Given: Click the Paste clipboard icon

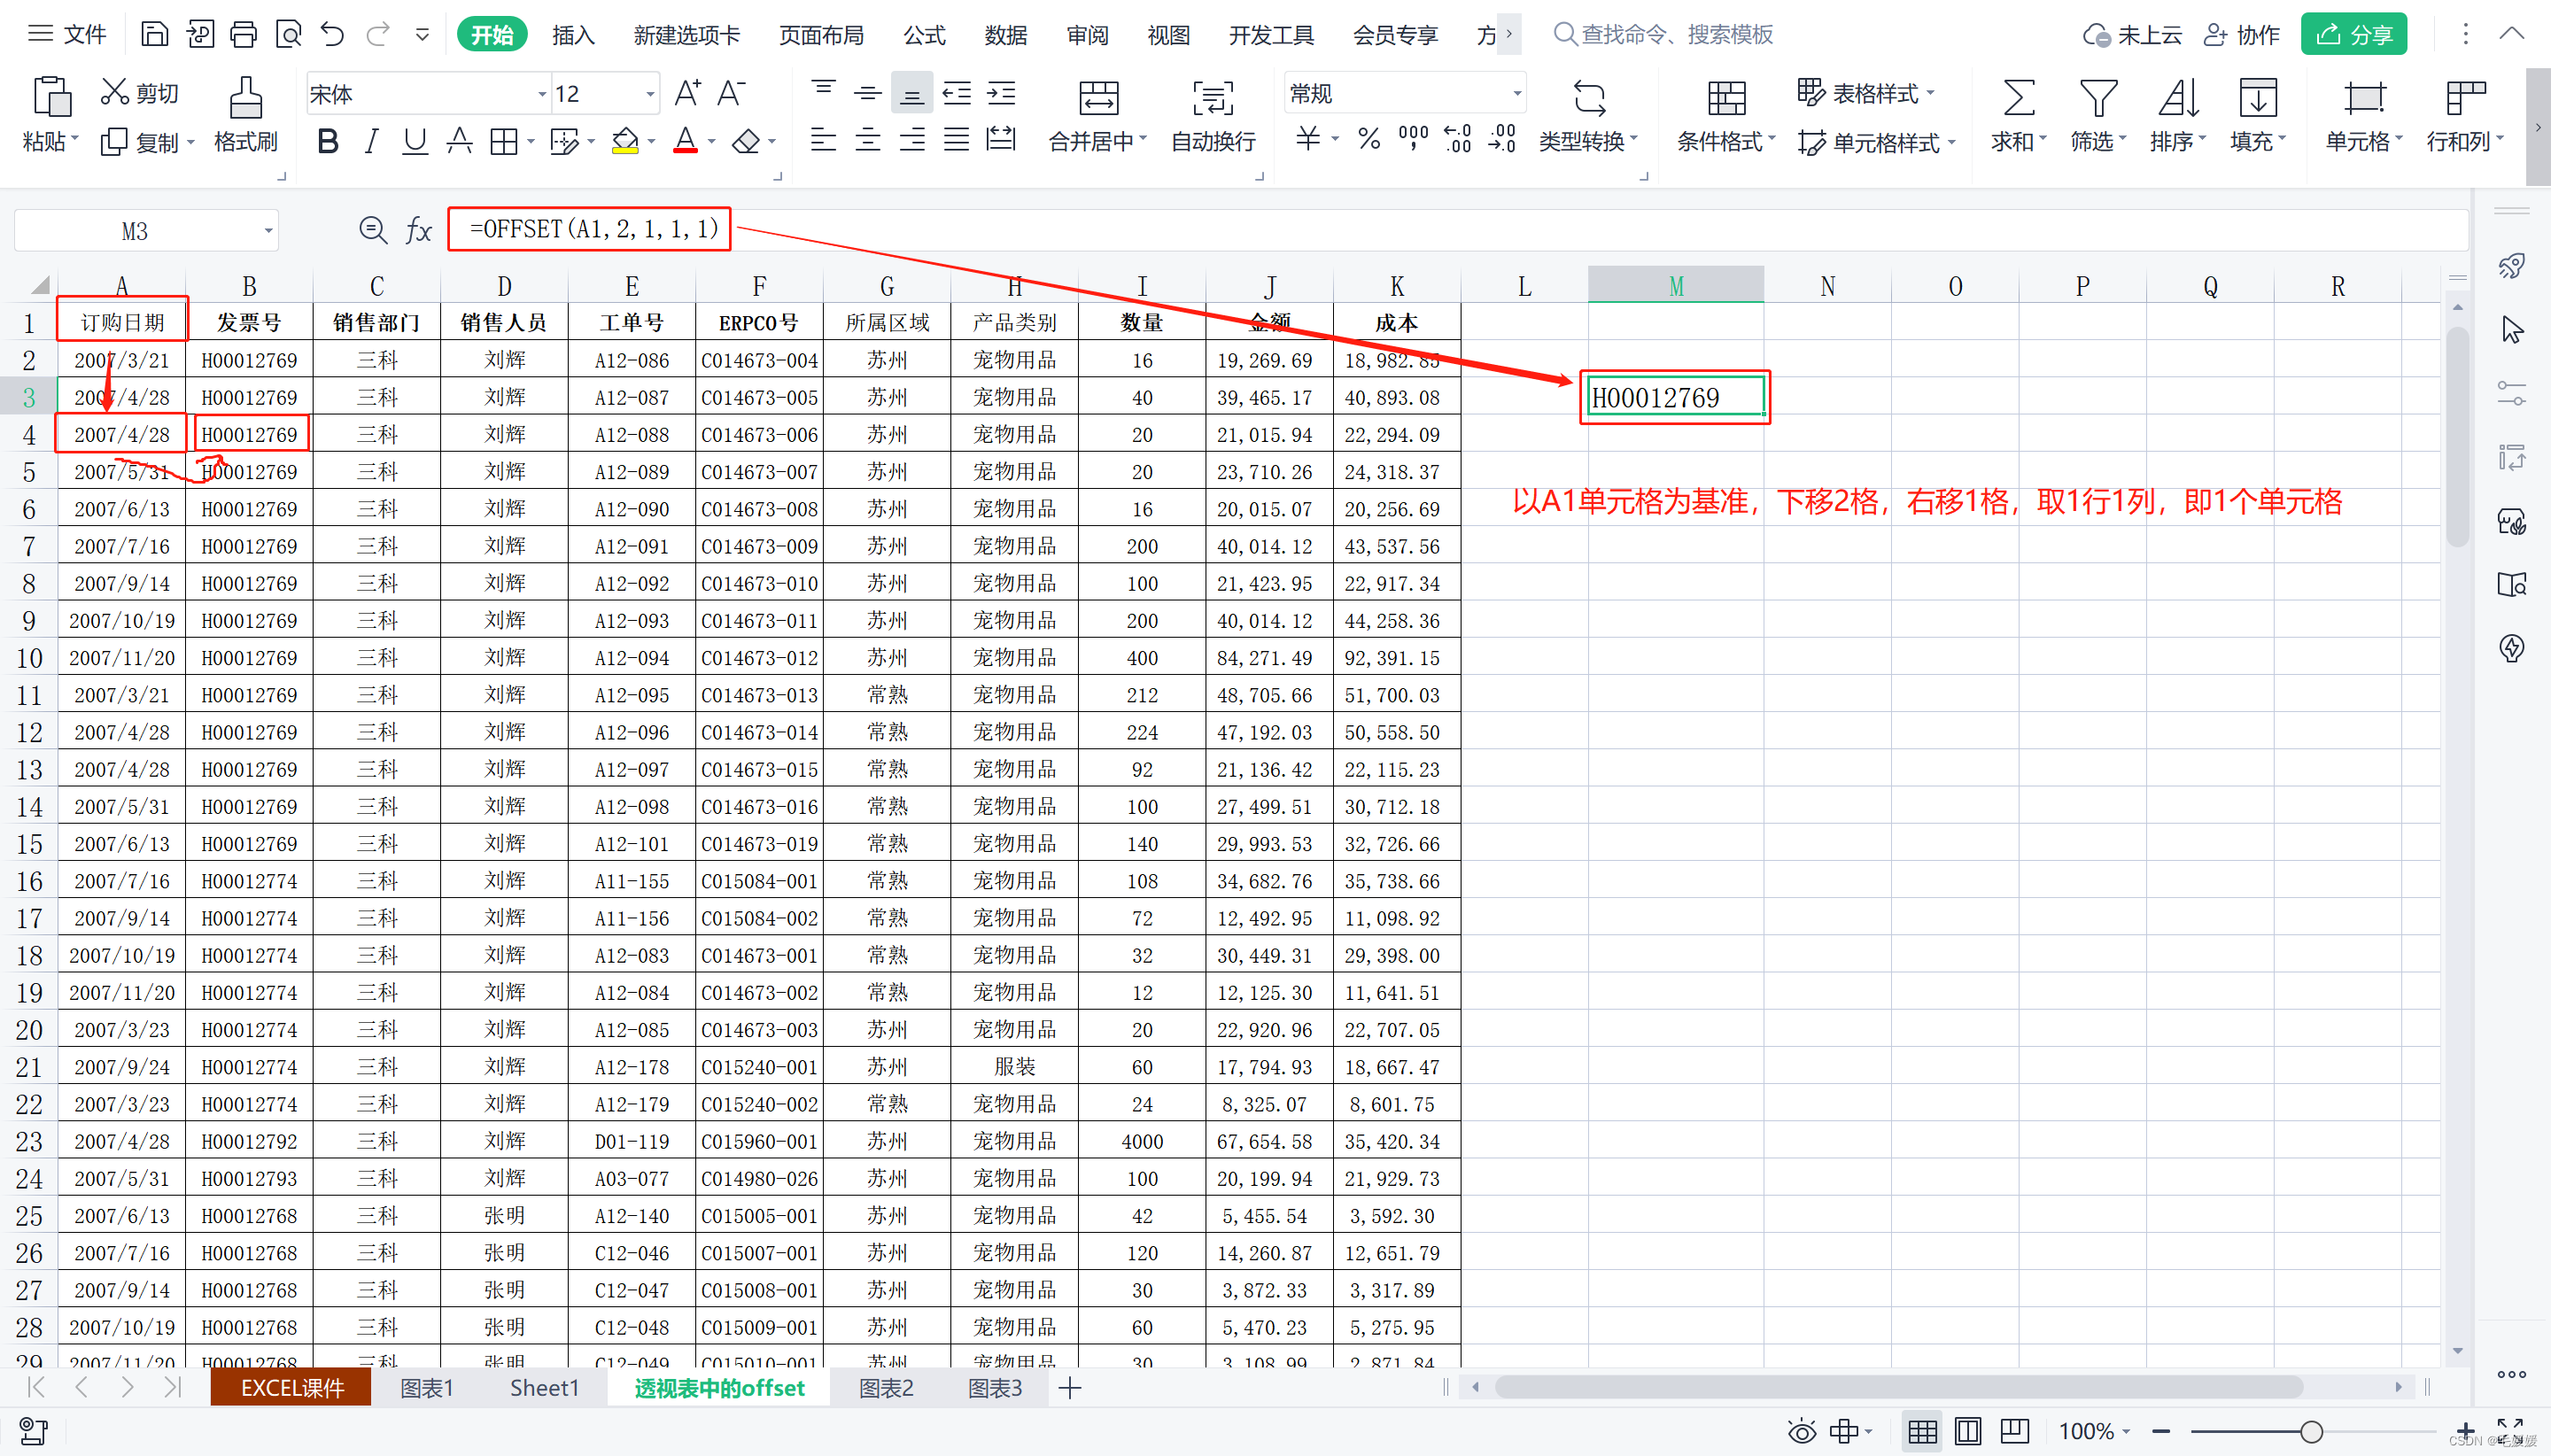Looking at the screenshot, I should [52, 96].
